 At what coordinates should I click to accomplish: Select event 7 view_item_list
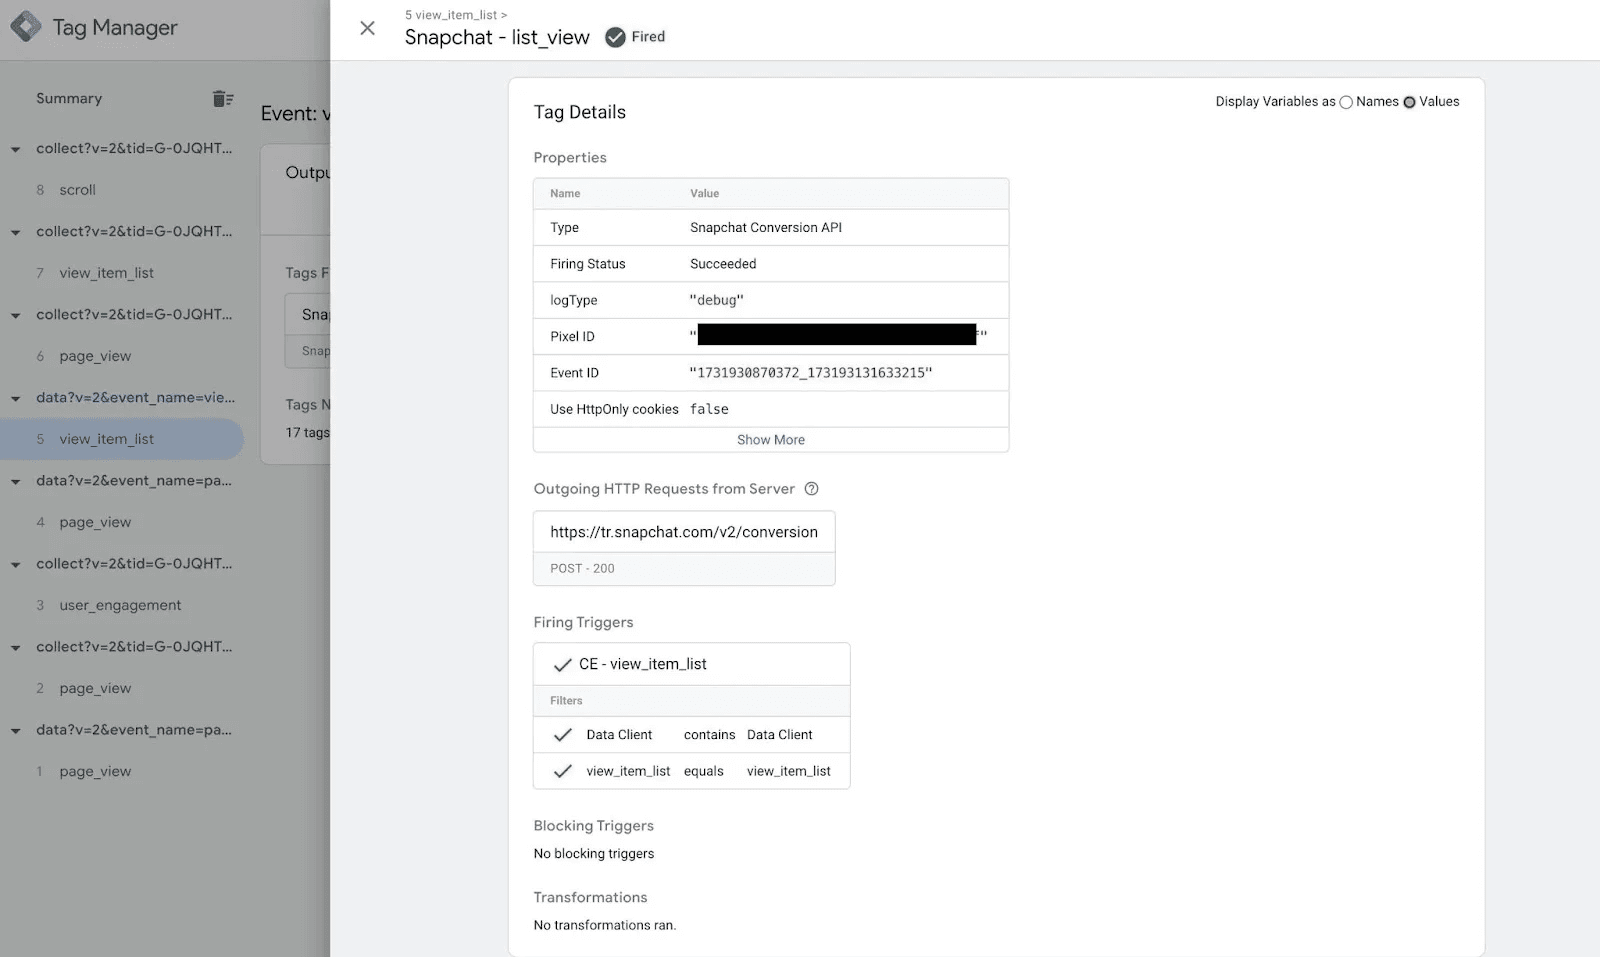(x=122, y=273)
